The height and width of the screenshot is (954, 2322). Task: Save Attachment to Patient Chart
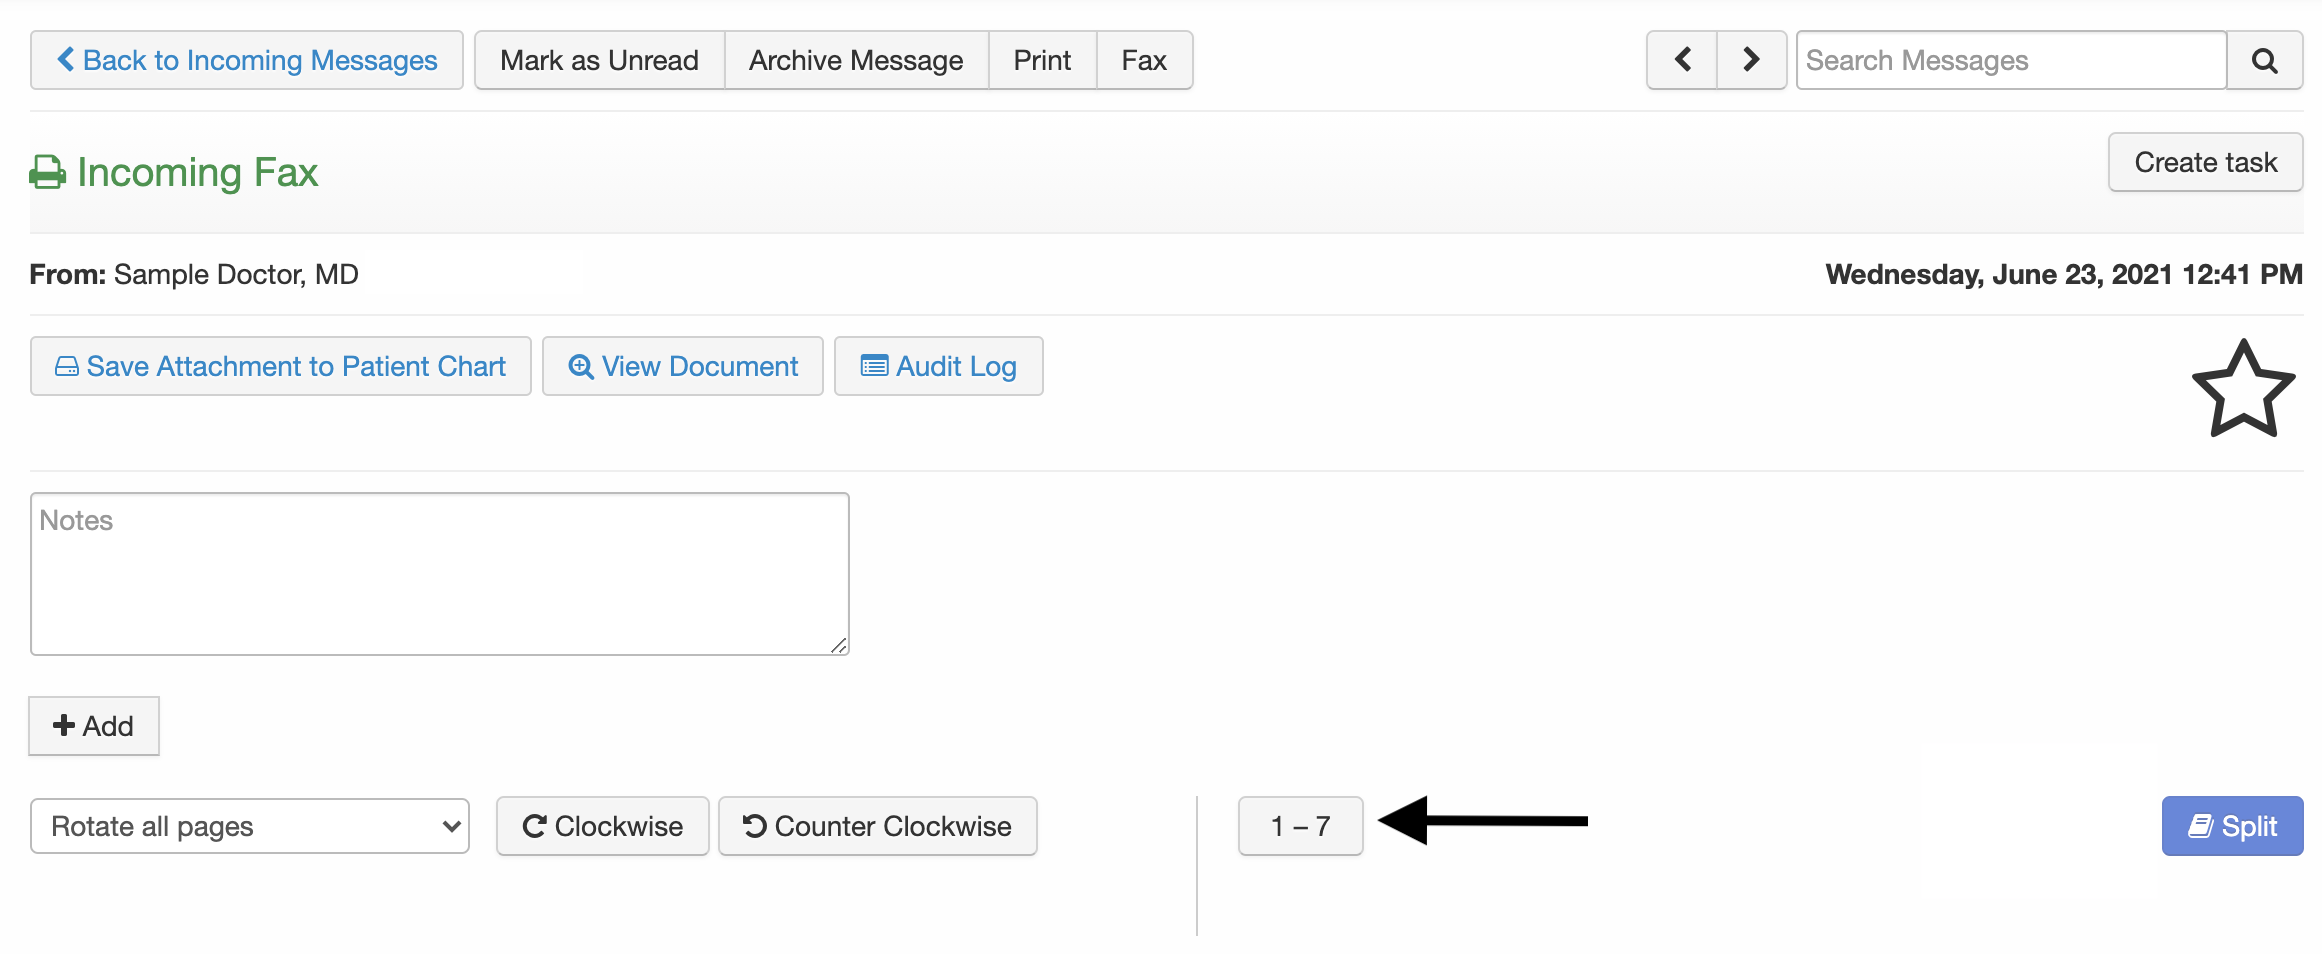point(280,366)
